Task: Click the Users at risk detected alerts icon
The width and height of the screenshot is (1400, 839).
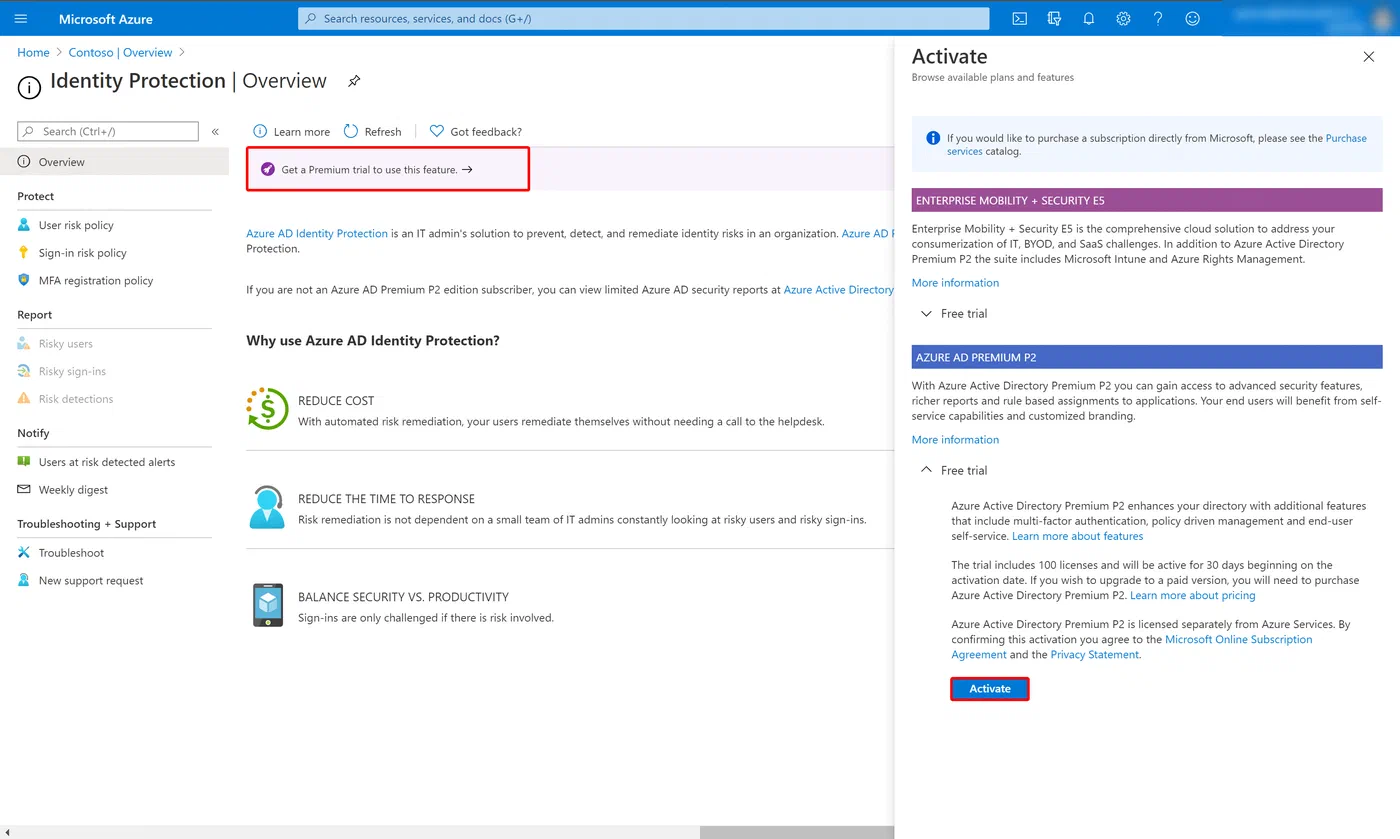Action: [x=24, y=462]
